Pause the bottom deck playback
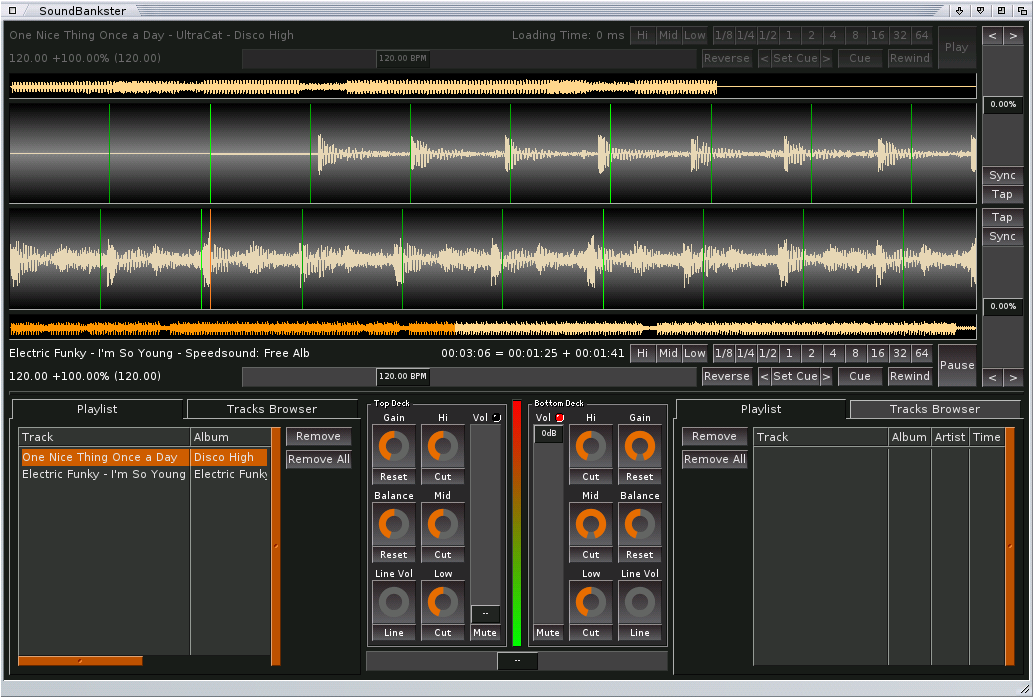The image size is (1033, 697). pyautogui.click(x=956, y=365)
